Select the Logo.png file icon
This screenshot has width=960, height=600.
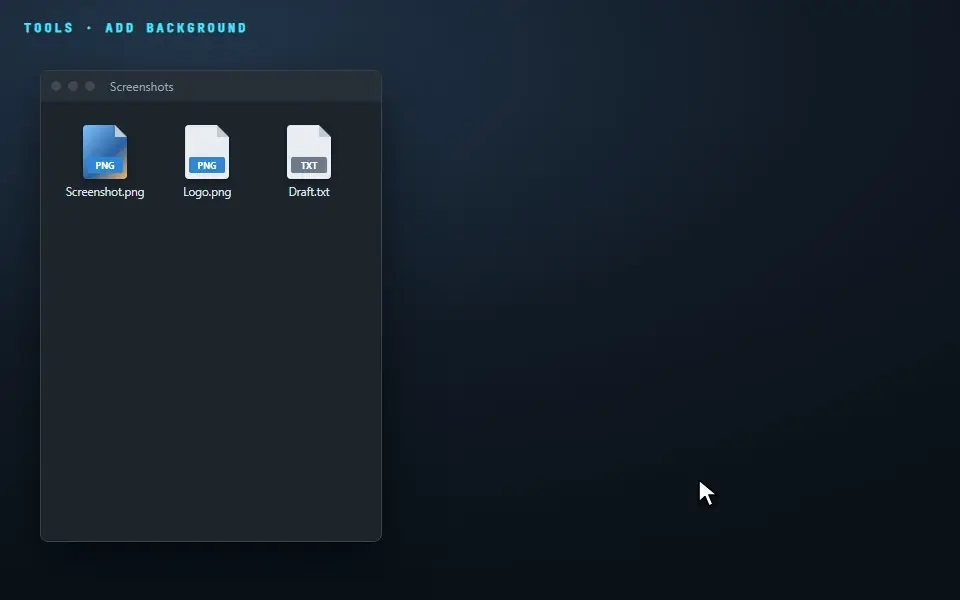tap(207, 152)
